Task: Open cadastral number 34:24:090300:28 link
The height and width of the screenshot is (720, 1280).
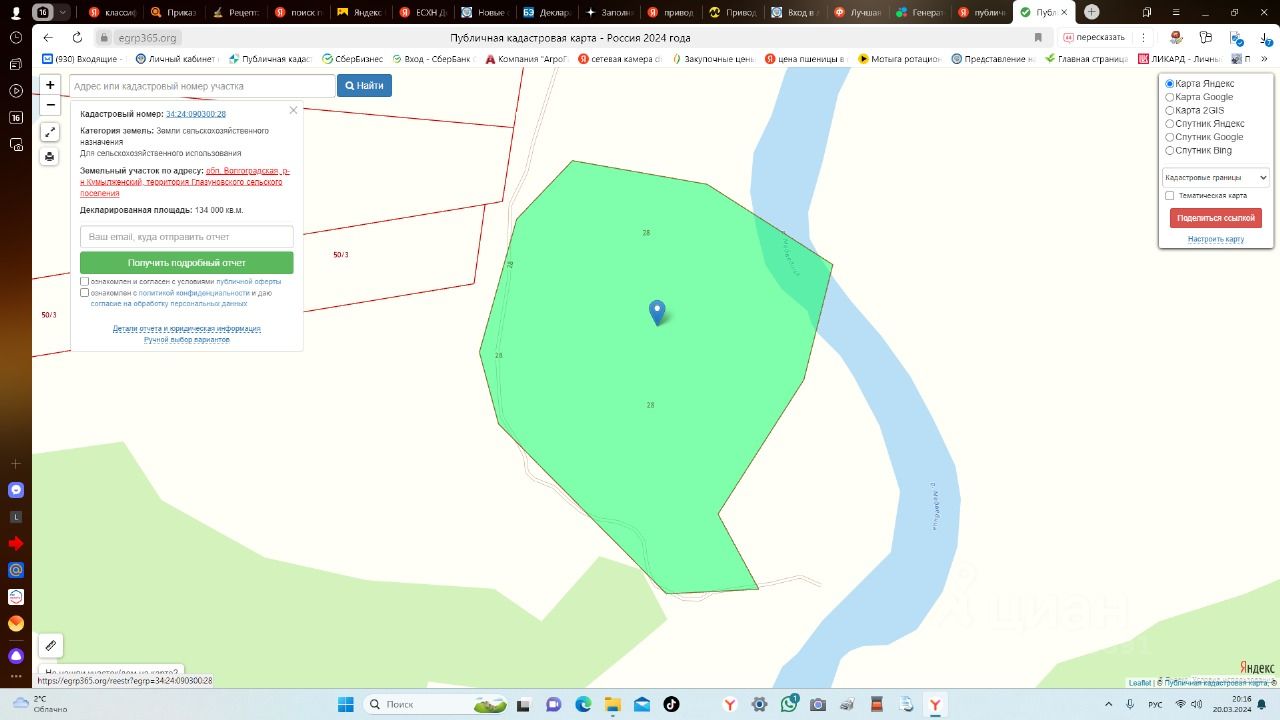Action: pyautogui.click(x=196, y=114)
